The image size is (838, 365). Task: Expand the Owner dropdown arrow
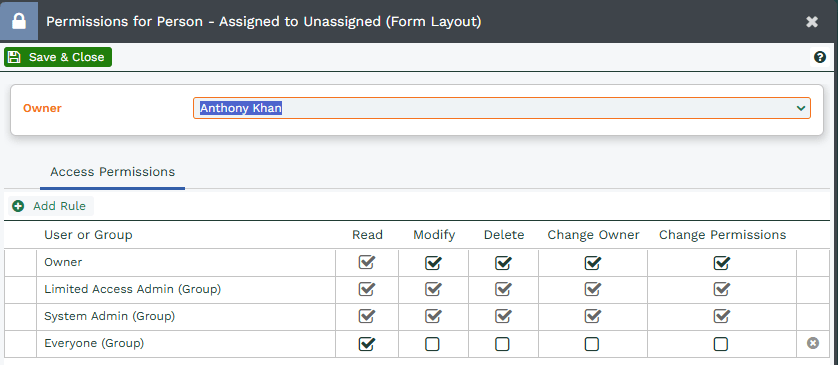pos(801,108)
